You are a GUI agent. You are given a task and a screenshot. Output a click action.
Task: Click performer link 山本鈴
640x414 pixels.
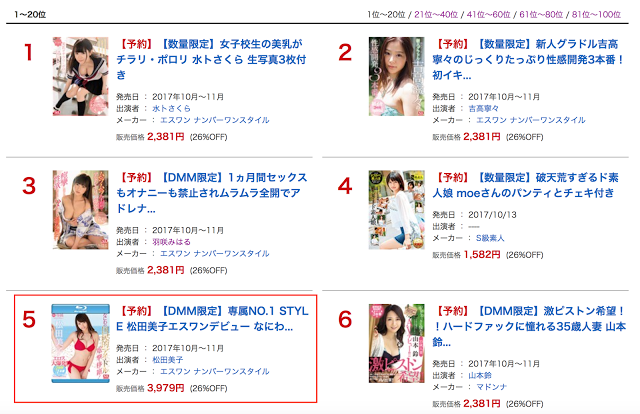(x=480, y=375)
